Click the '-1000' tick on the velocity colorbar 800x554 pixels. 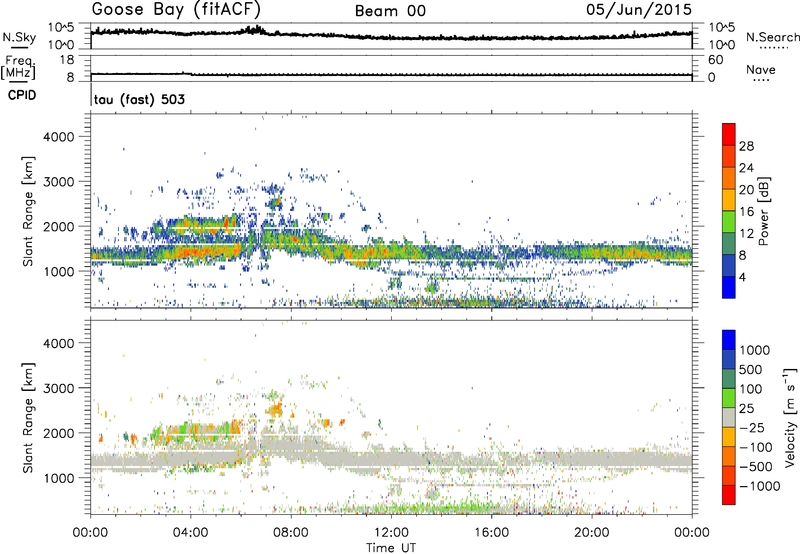(760, 486)
